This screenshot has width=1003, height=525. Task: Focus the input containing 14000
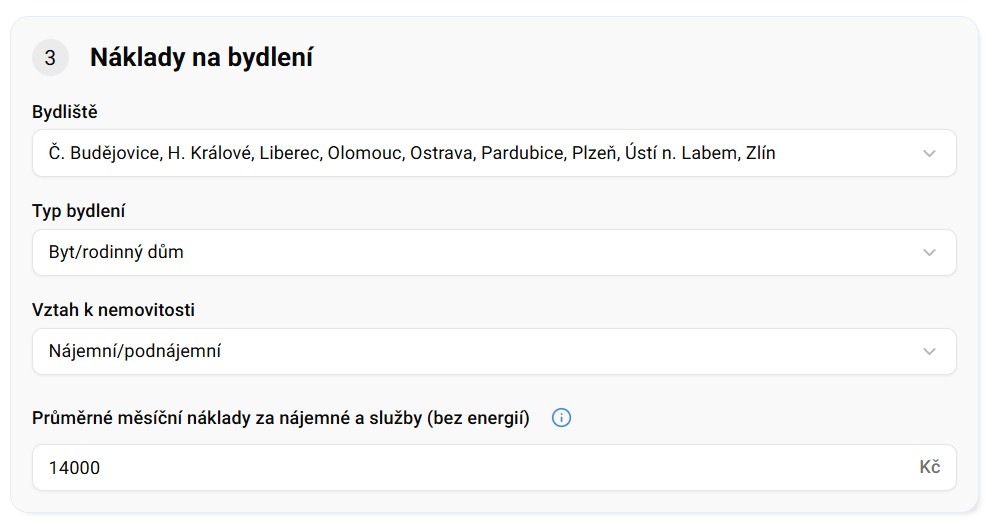click(x=470, y=468)
